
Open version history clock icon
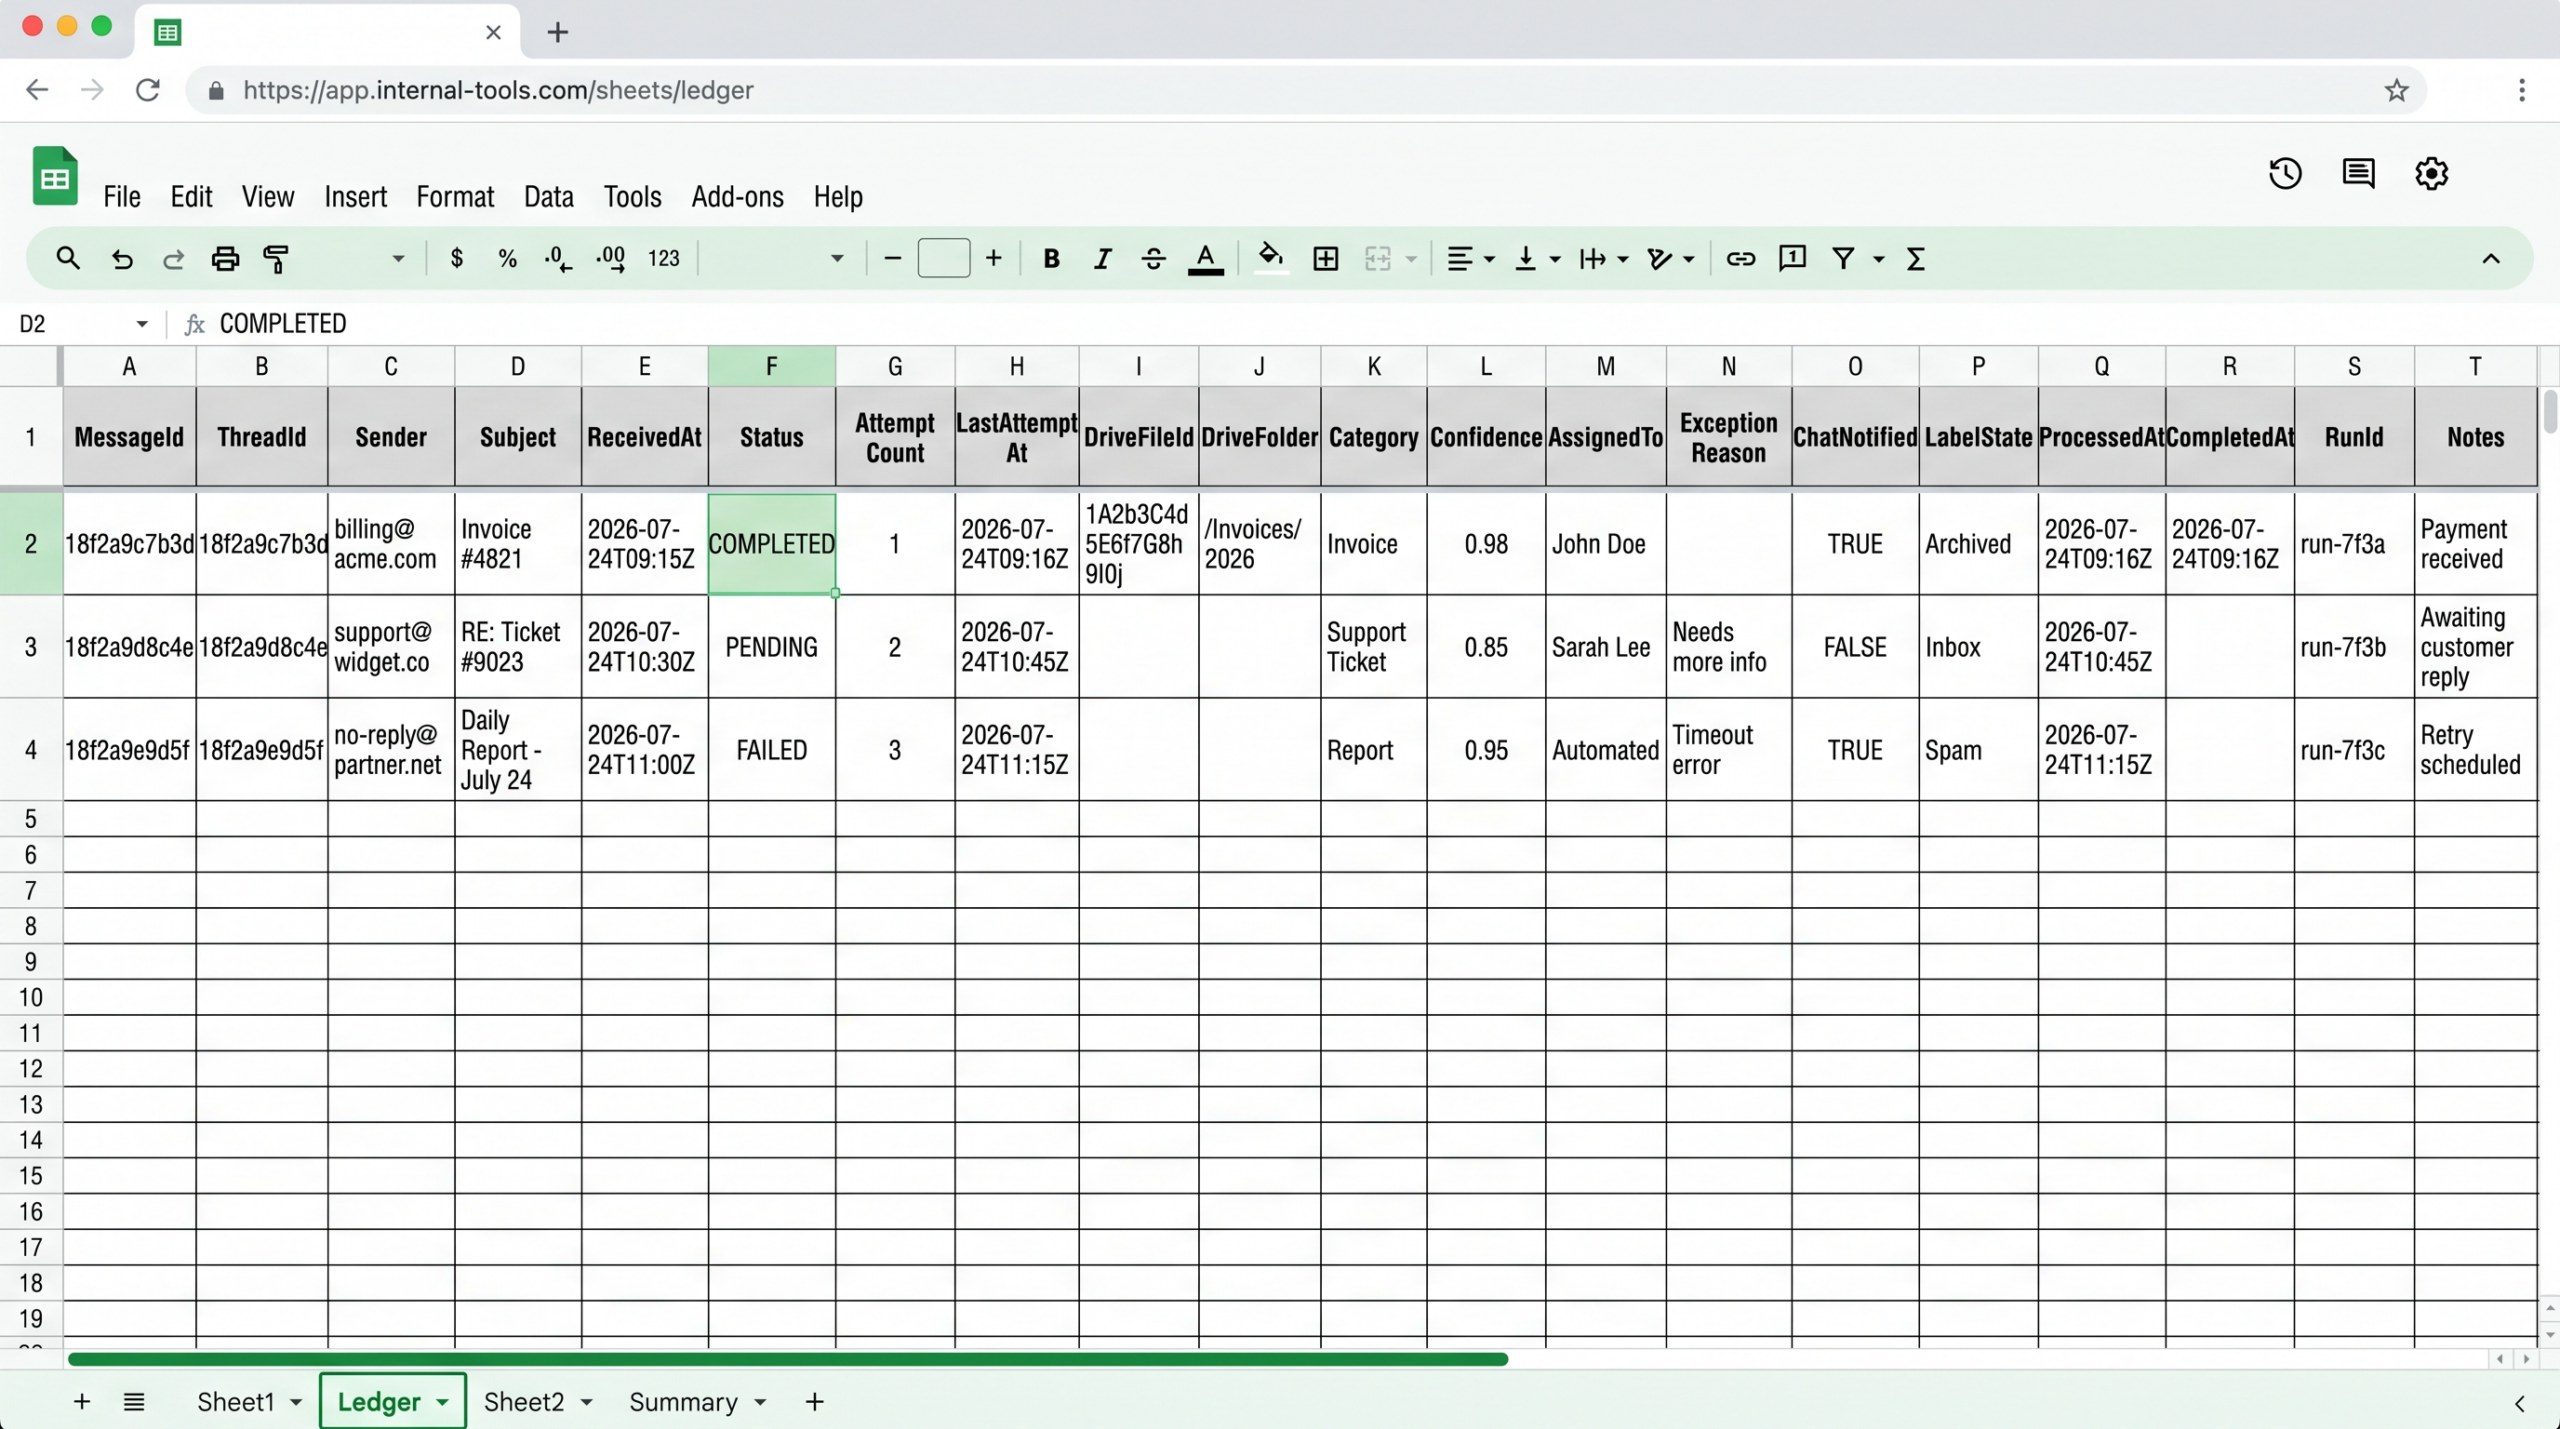2285,174
